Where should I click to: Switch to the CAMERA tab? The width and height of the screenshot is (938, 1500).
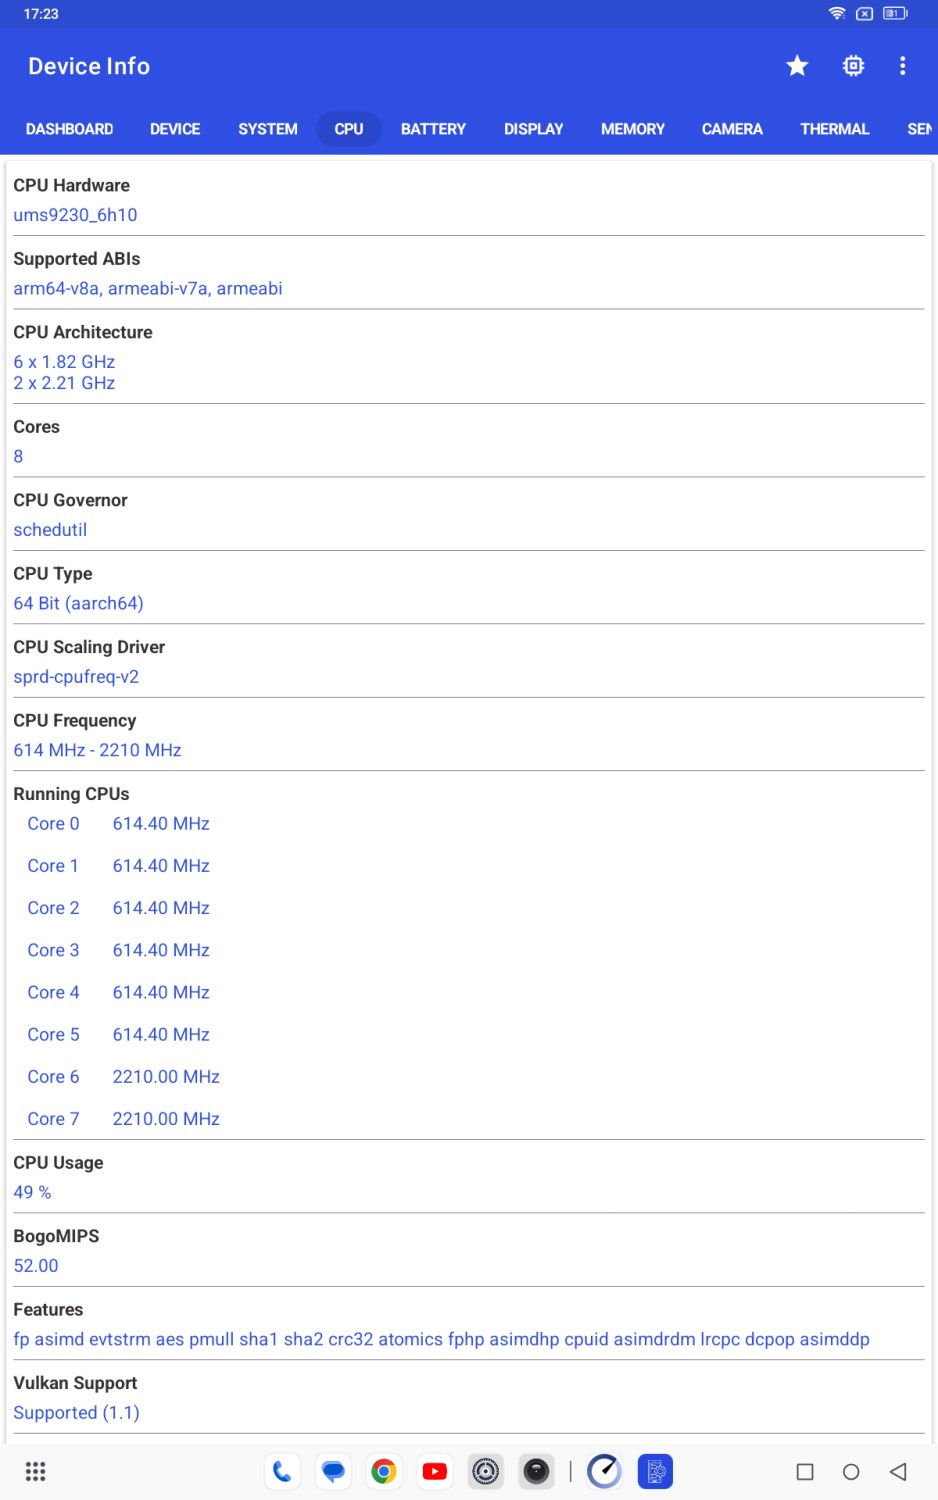[x=732, y=129]
